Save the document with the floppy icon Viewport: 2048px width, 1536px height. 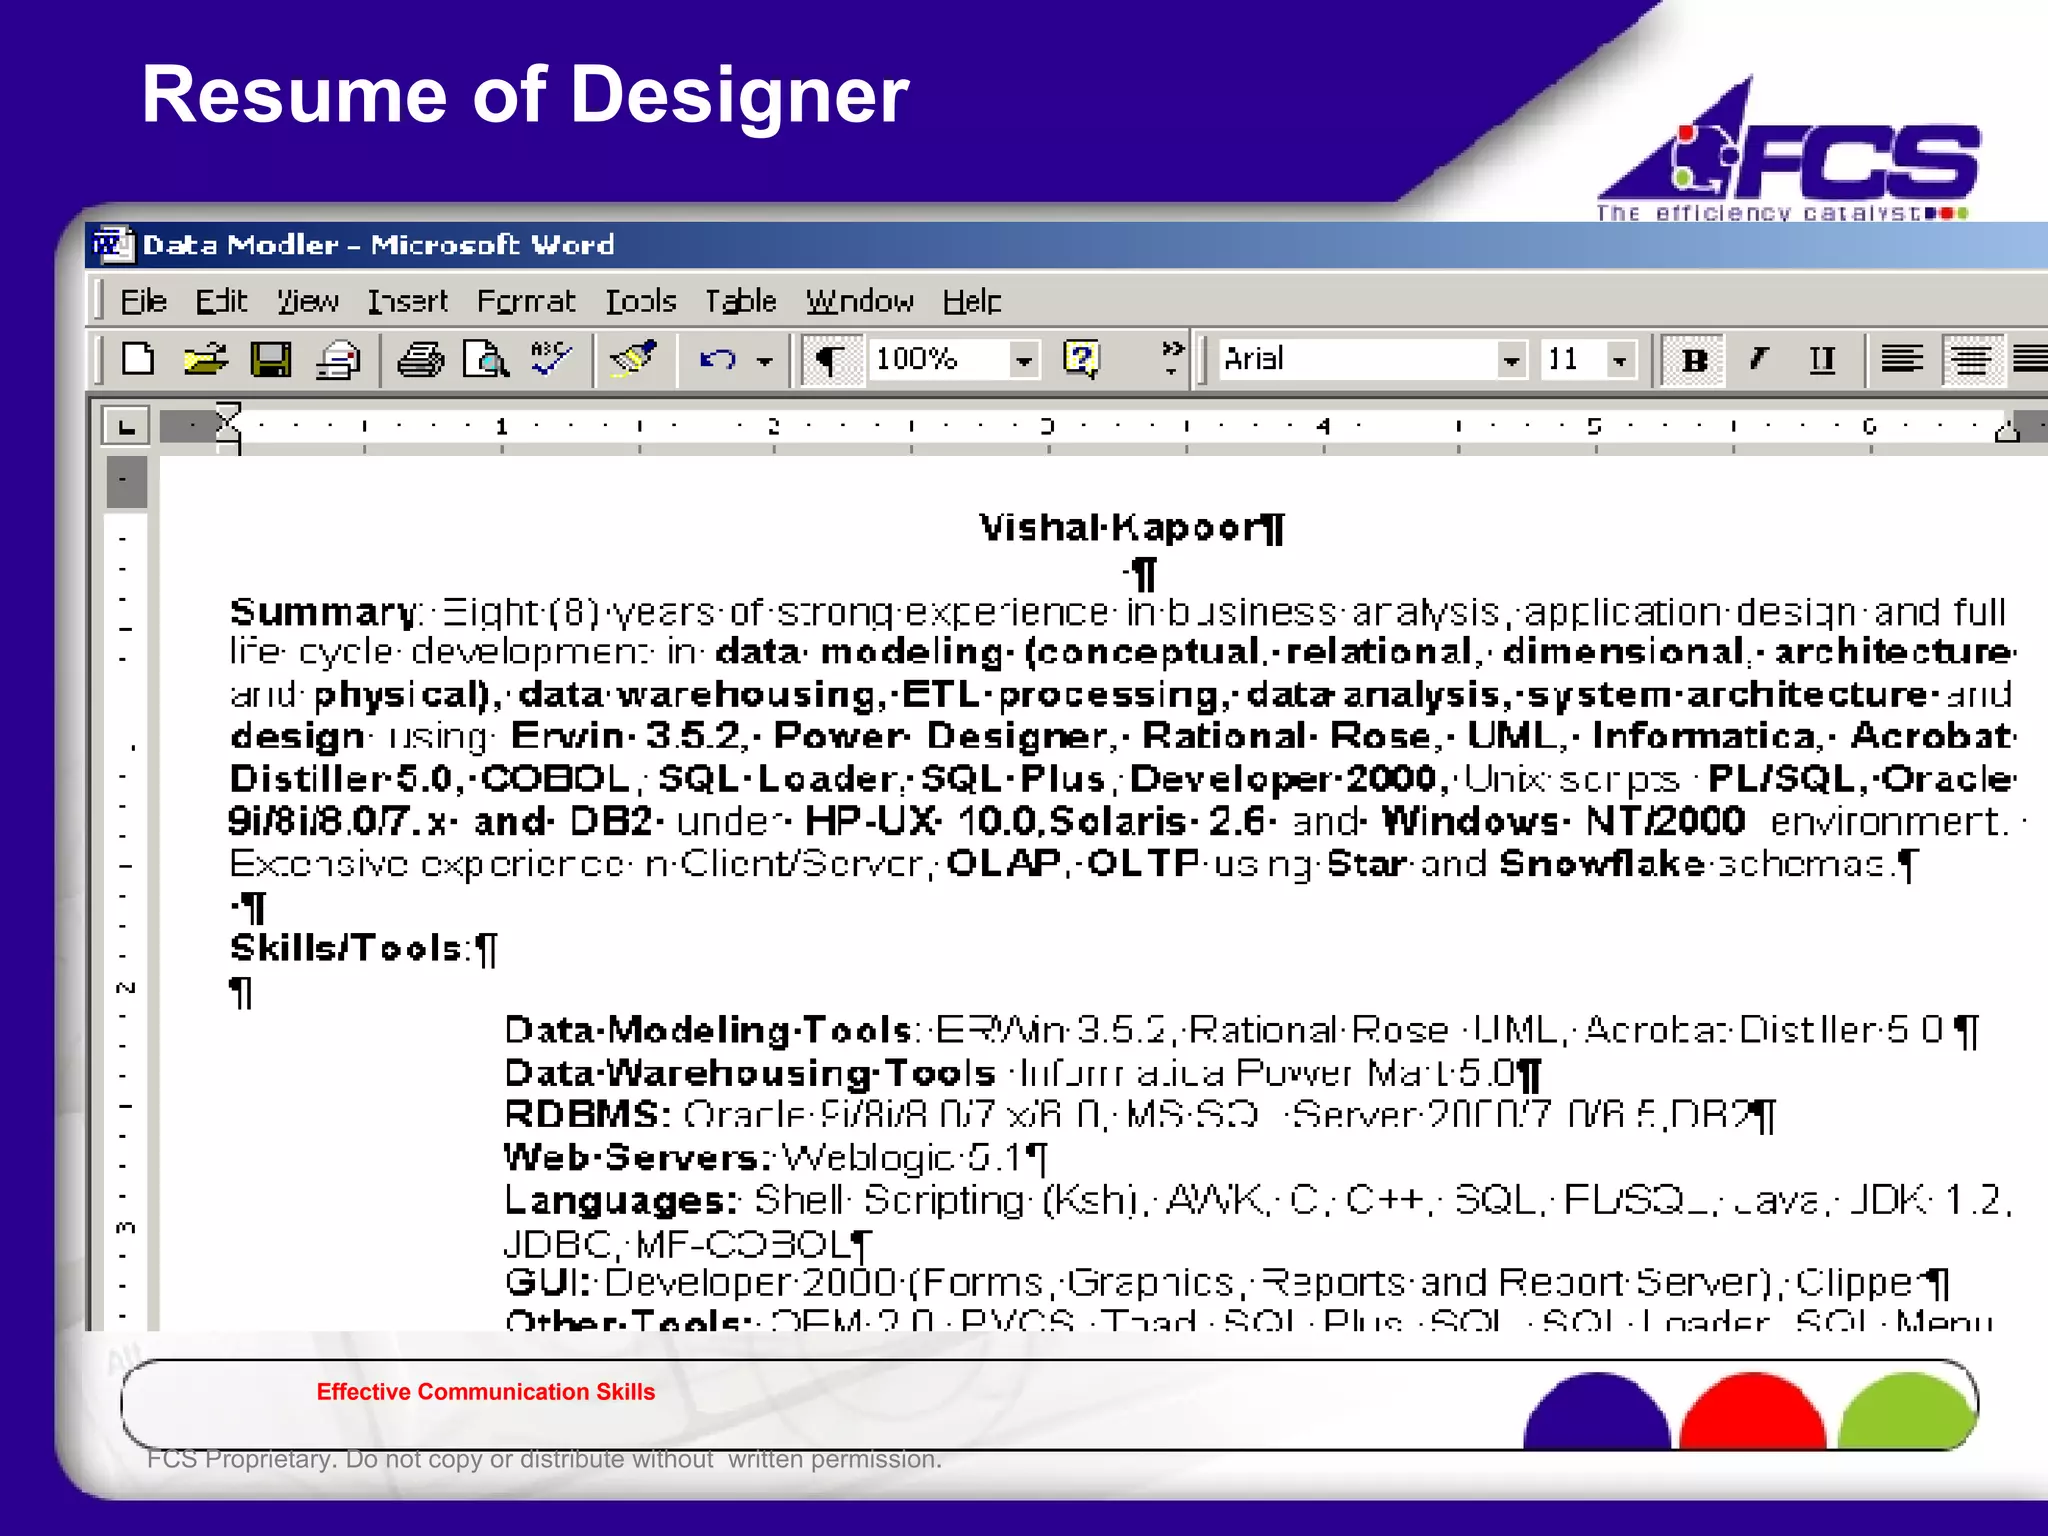(x=270, y=359)
